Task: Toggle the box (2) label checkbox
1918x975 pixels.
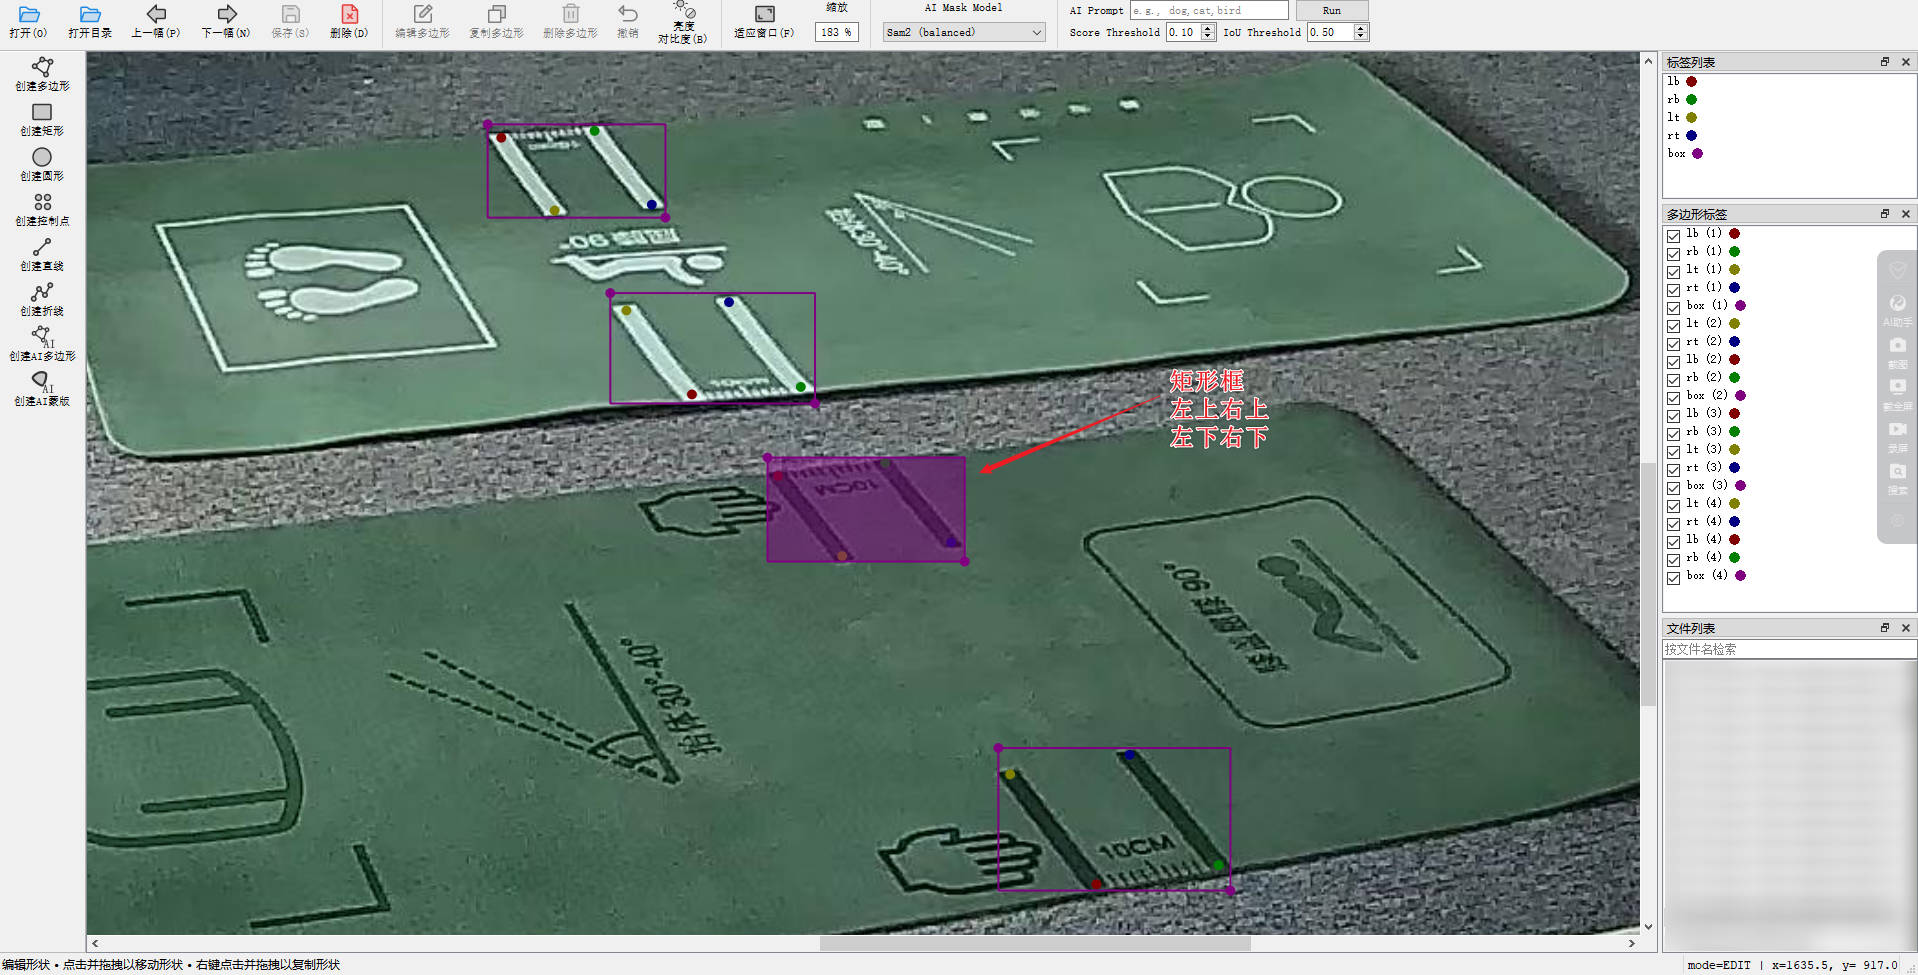Action: [x=1673, y=397]
